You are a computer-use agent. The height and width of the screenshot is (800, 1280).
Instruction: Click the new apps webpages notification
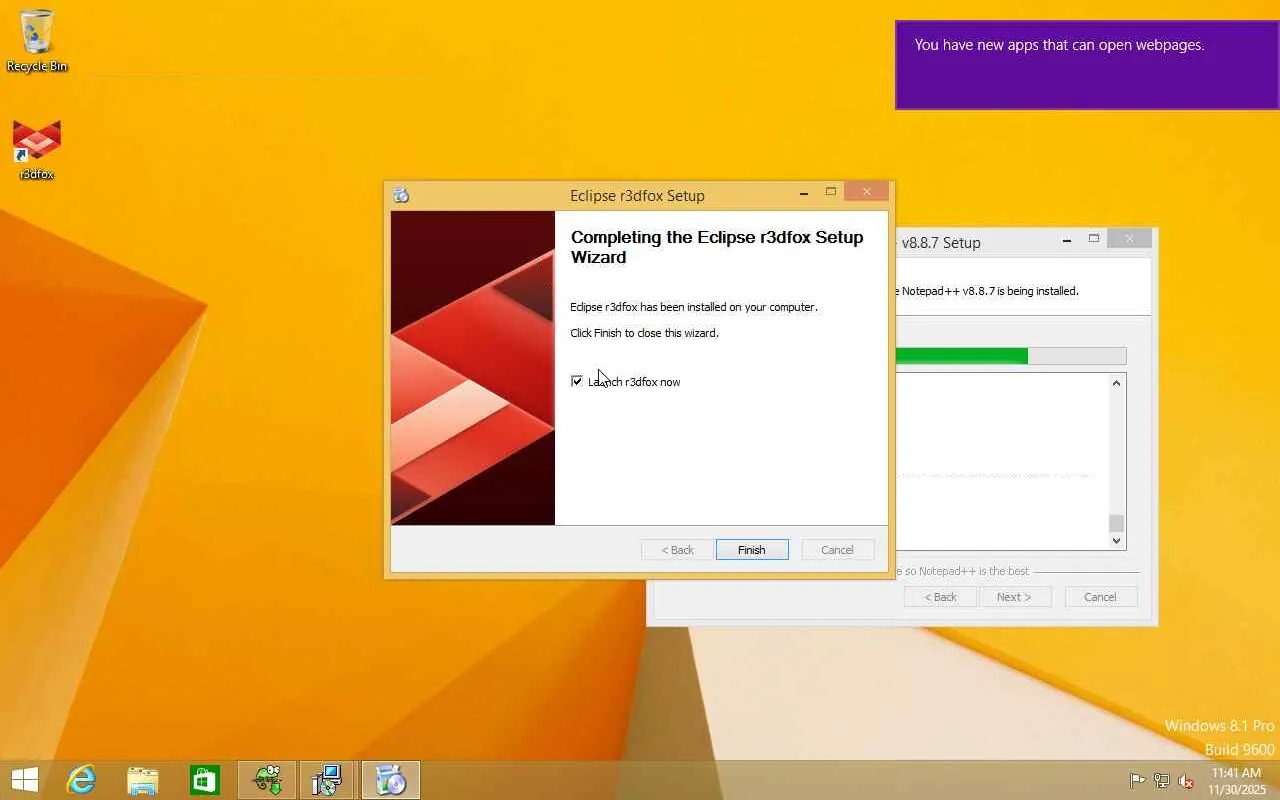1087,65
